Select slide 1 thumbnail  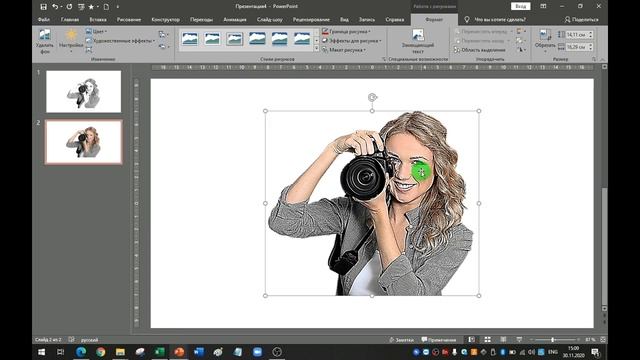coord(84,91)
